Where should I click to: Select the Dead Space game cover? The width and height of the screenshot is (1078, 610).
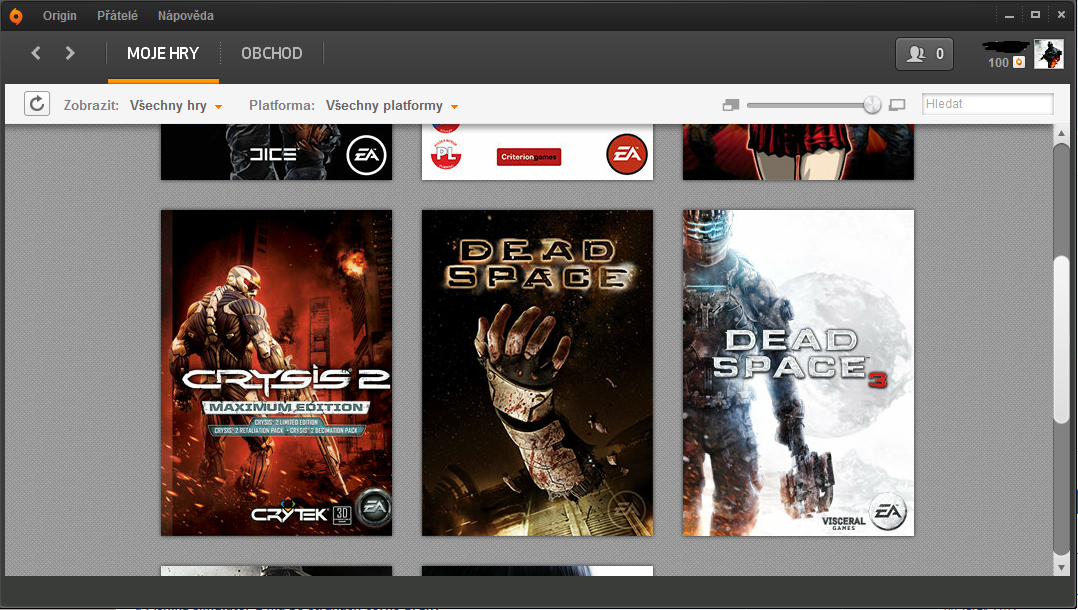(x=537, y=373)
